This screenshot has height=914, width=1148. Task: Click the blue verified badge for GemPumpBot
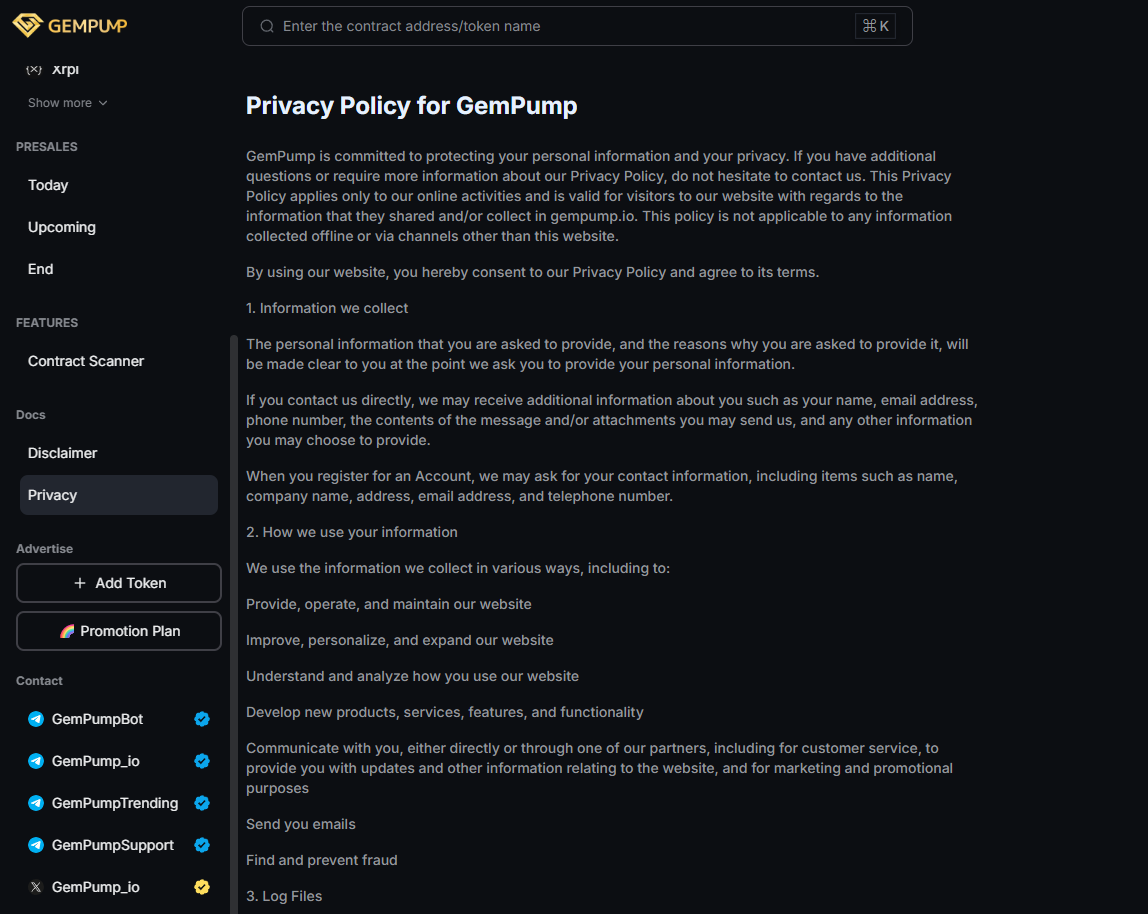pos(202,719)
